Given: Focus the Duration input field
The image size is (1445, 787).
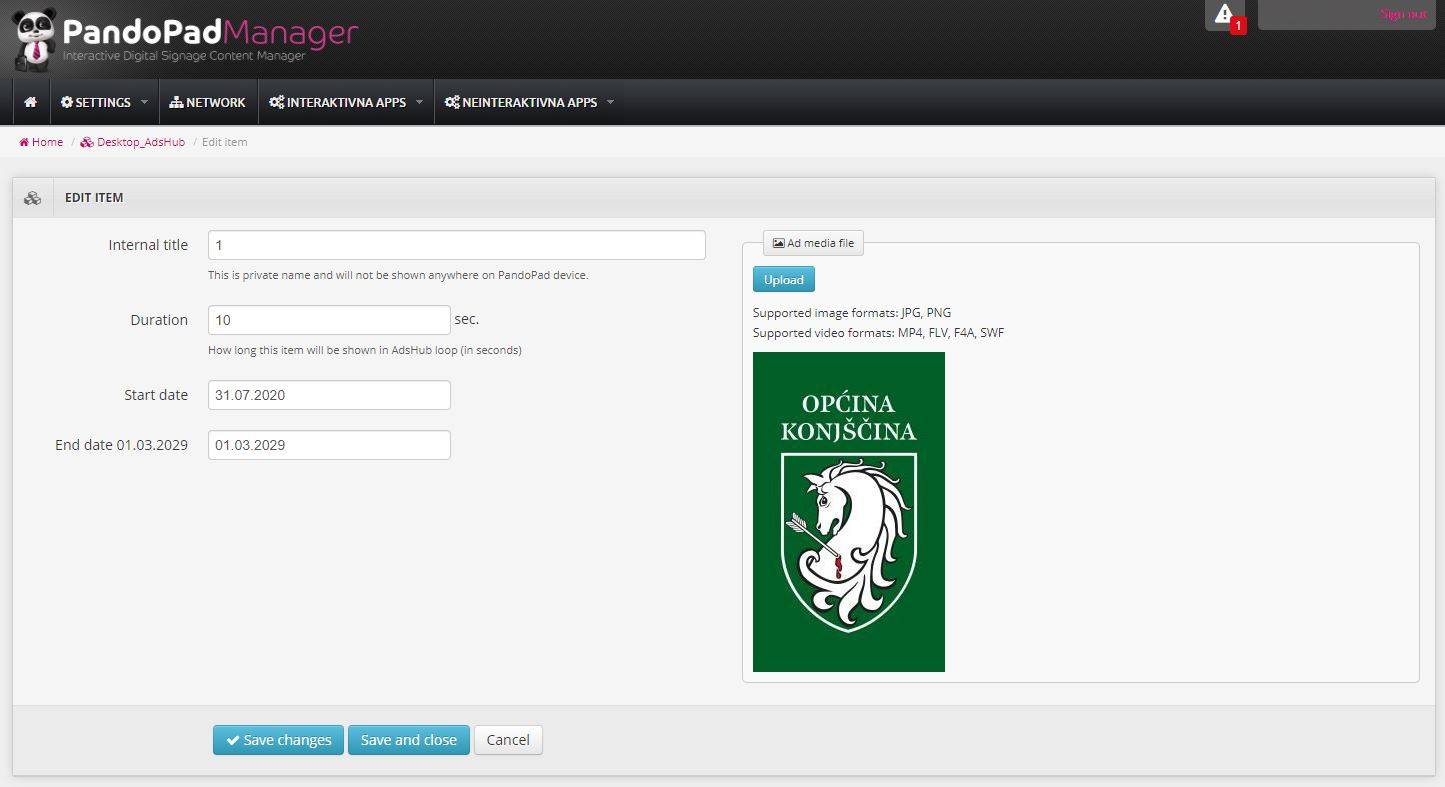Looking at the screenshot, I should coord(329,320).
